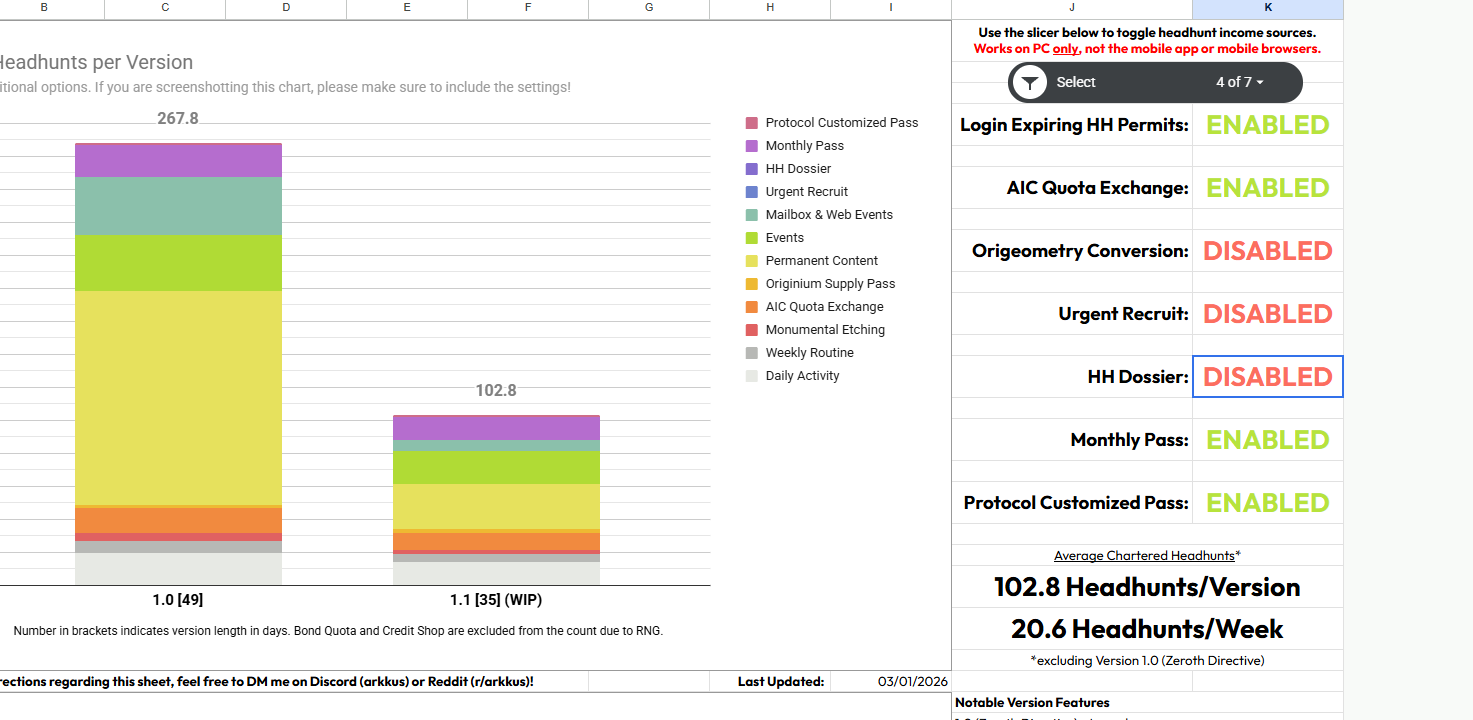Click the red "Works on PC only" warning text
This screenshot has height=720, width=1473.
(x=1147, y=48)
